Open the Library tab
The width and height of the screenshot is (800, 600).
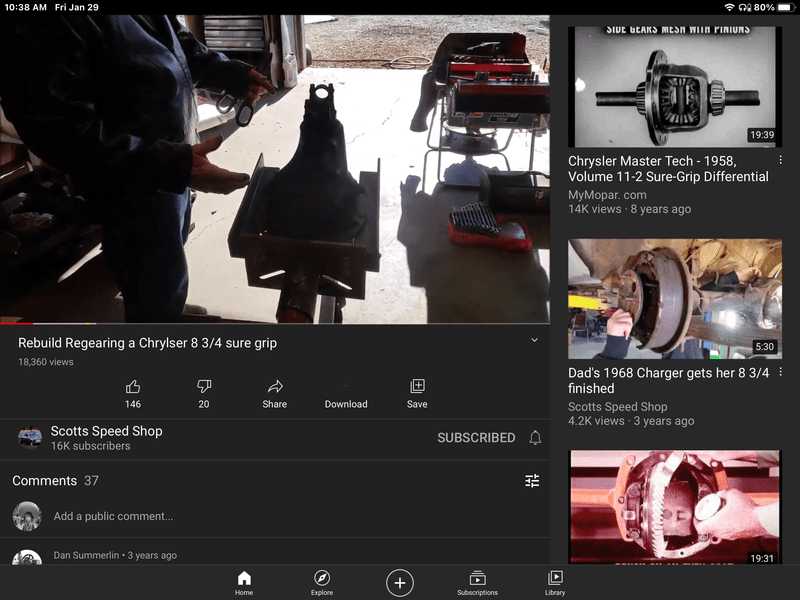(x=555, y=583)
